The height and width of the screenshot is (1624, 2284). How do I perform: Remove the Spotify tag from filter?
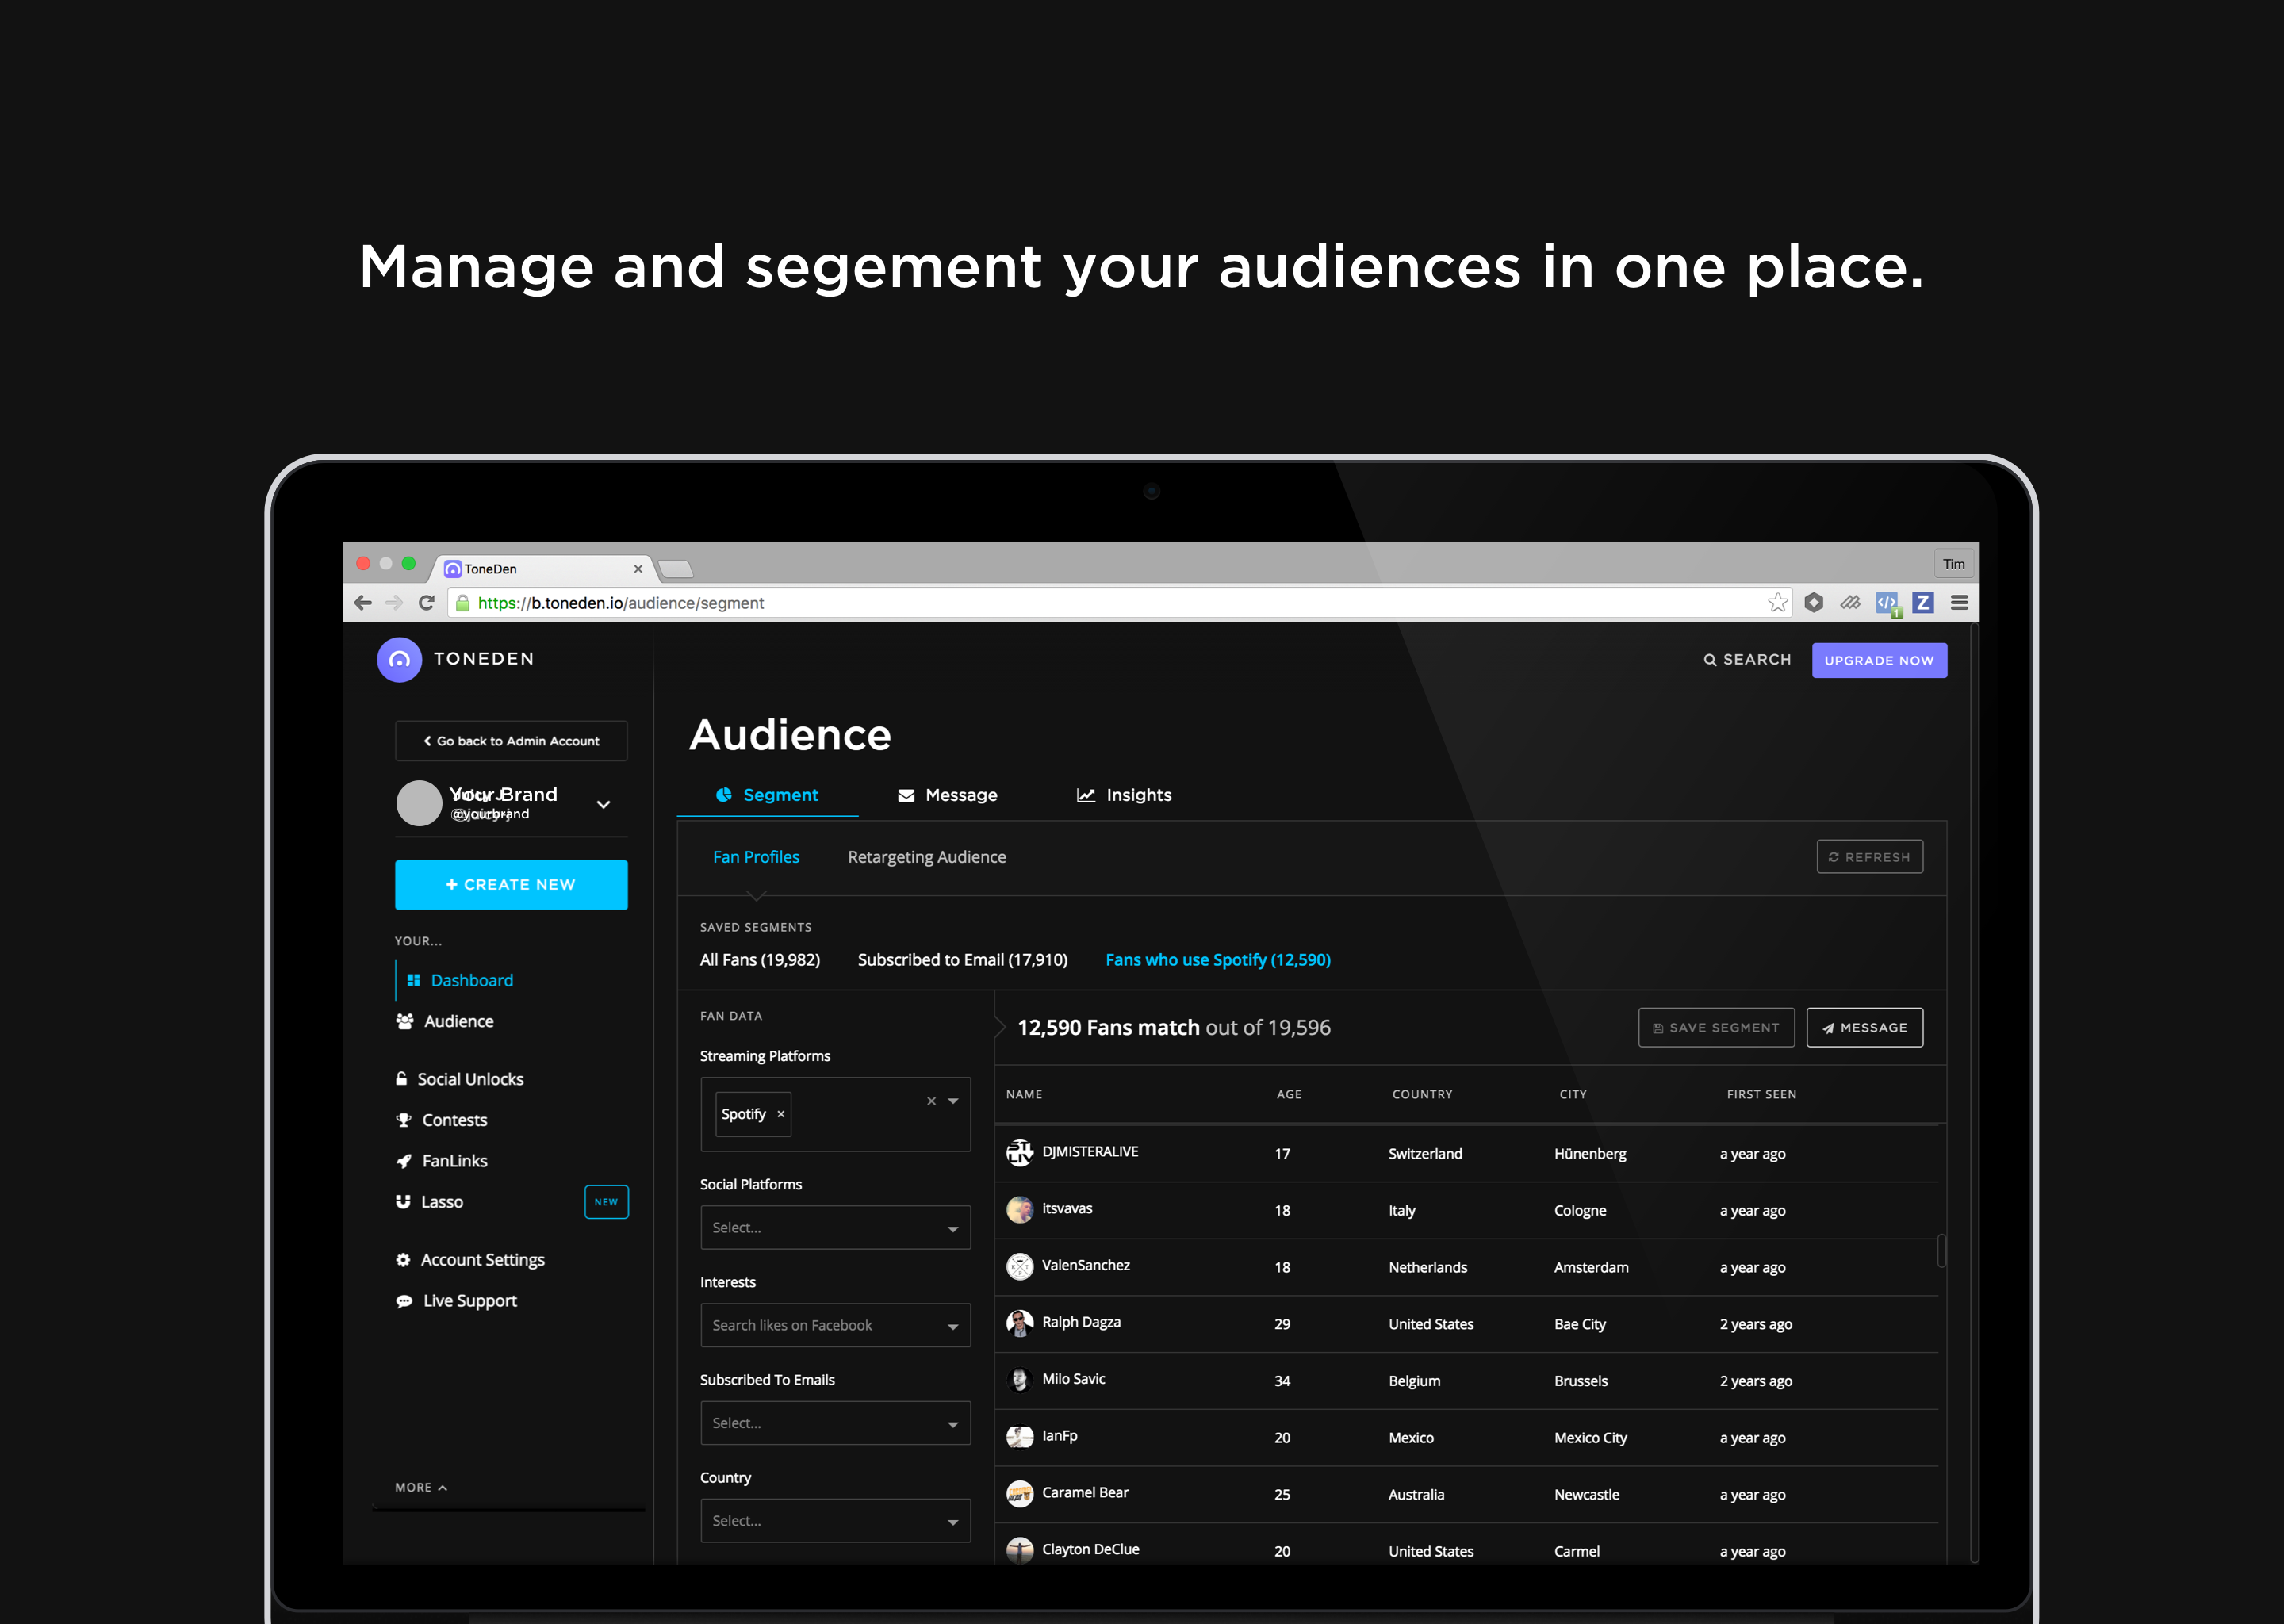coord(781,1114)
